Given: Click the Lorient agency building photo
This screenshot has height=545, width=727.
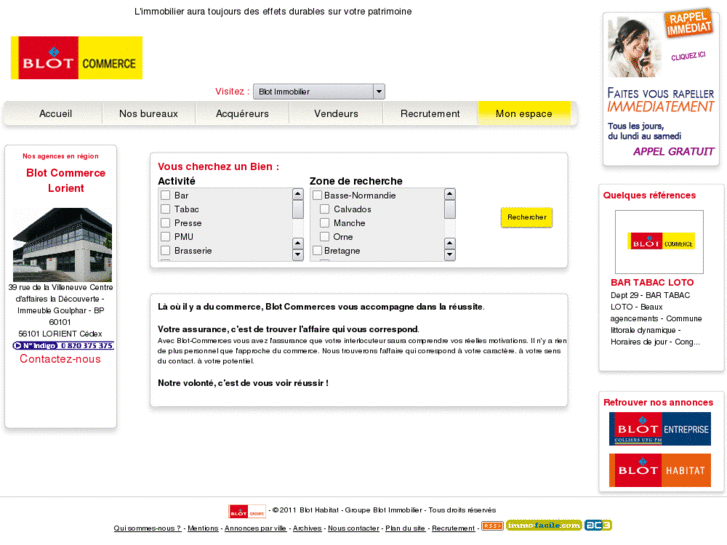Looking at the screenshot, I should pyautogui.click(x=62, y=244).
